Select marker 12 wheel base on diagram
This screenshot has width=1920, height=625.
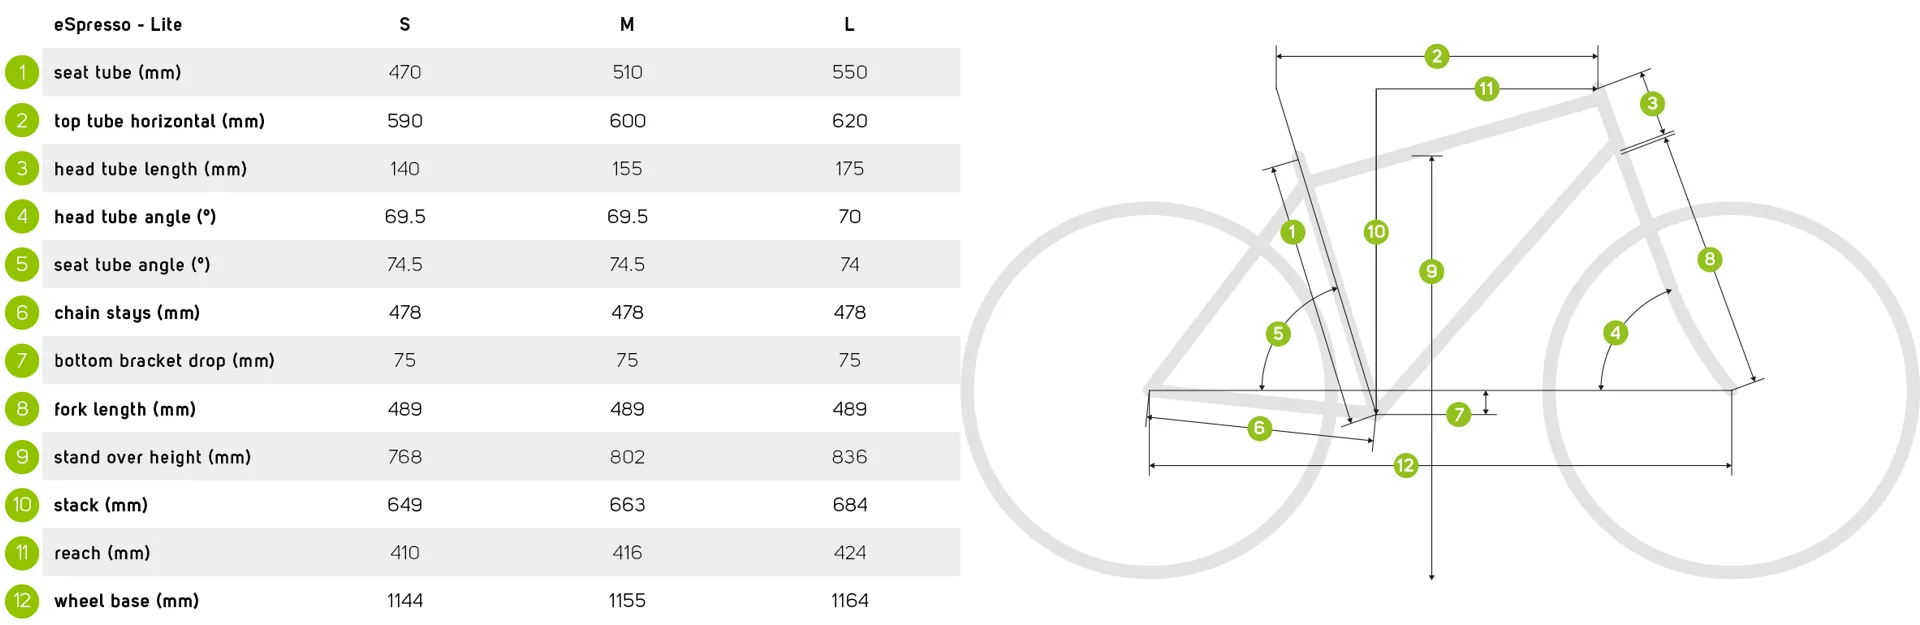(1406, 465)
